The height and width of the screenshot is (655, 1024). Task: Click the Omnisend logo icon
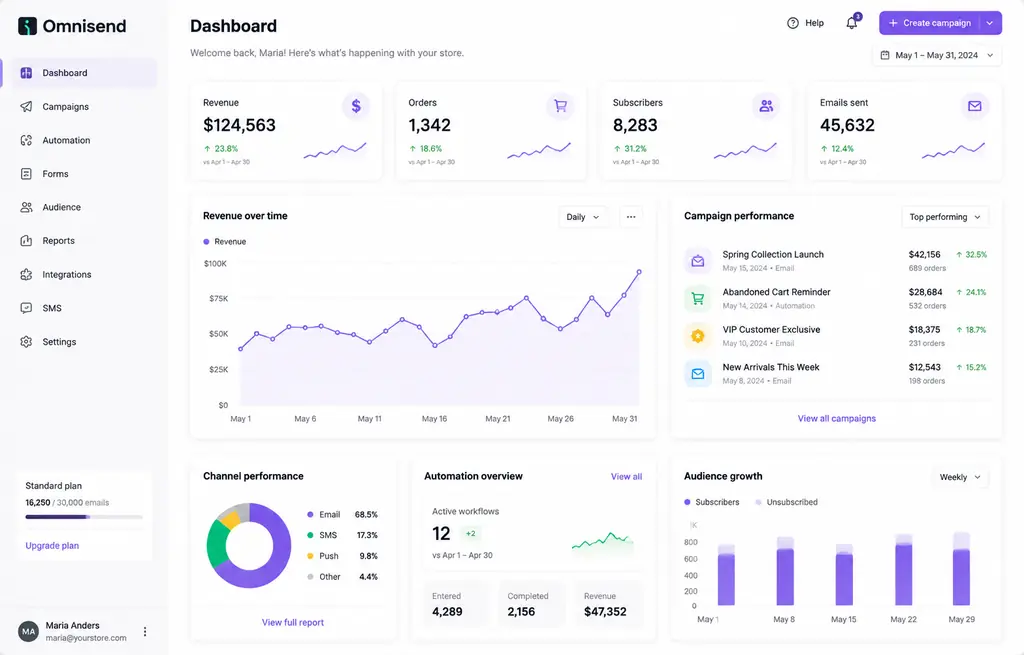[x=27, y=26]
